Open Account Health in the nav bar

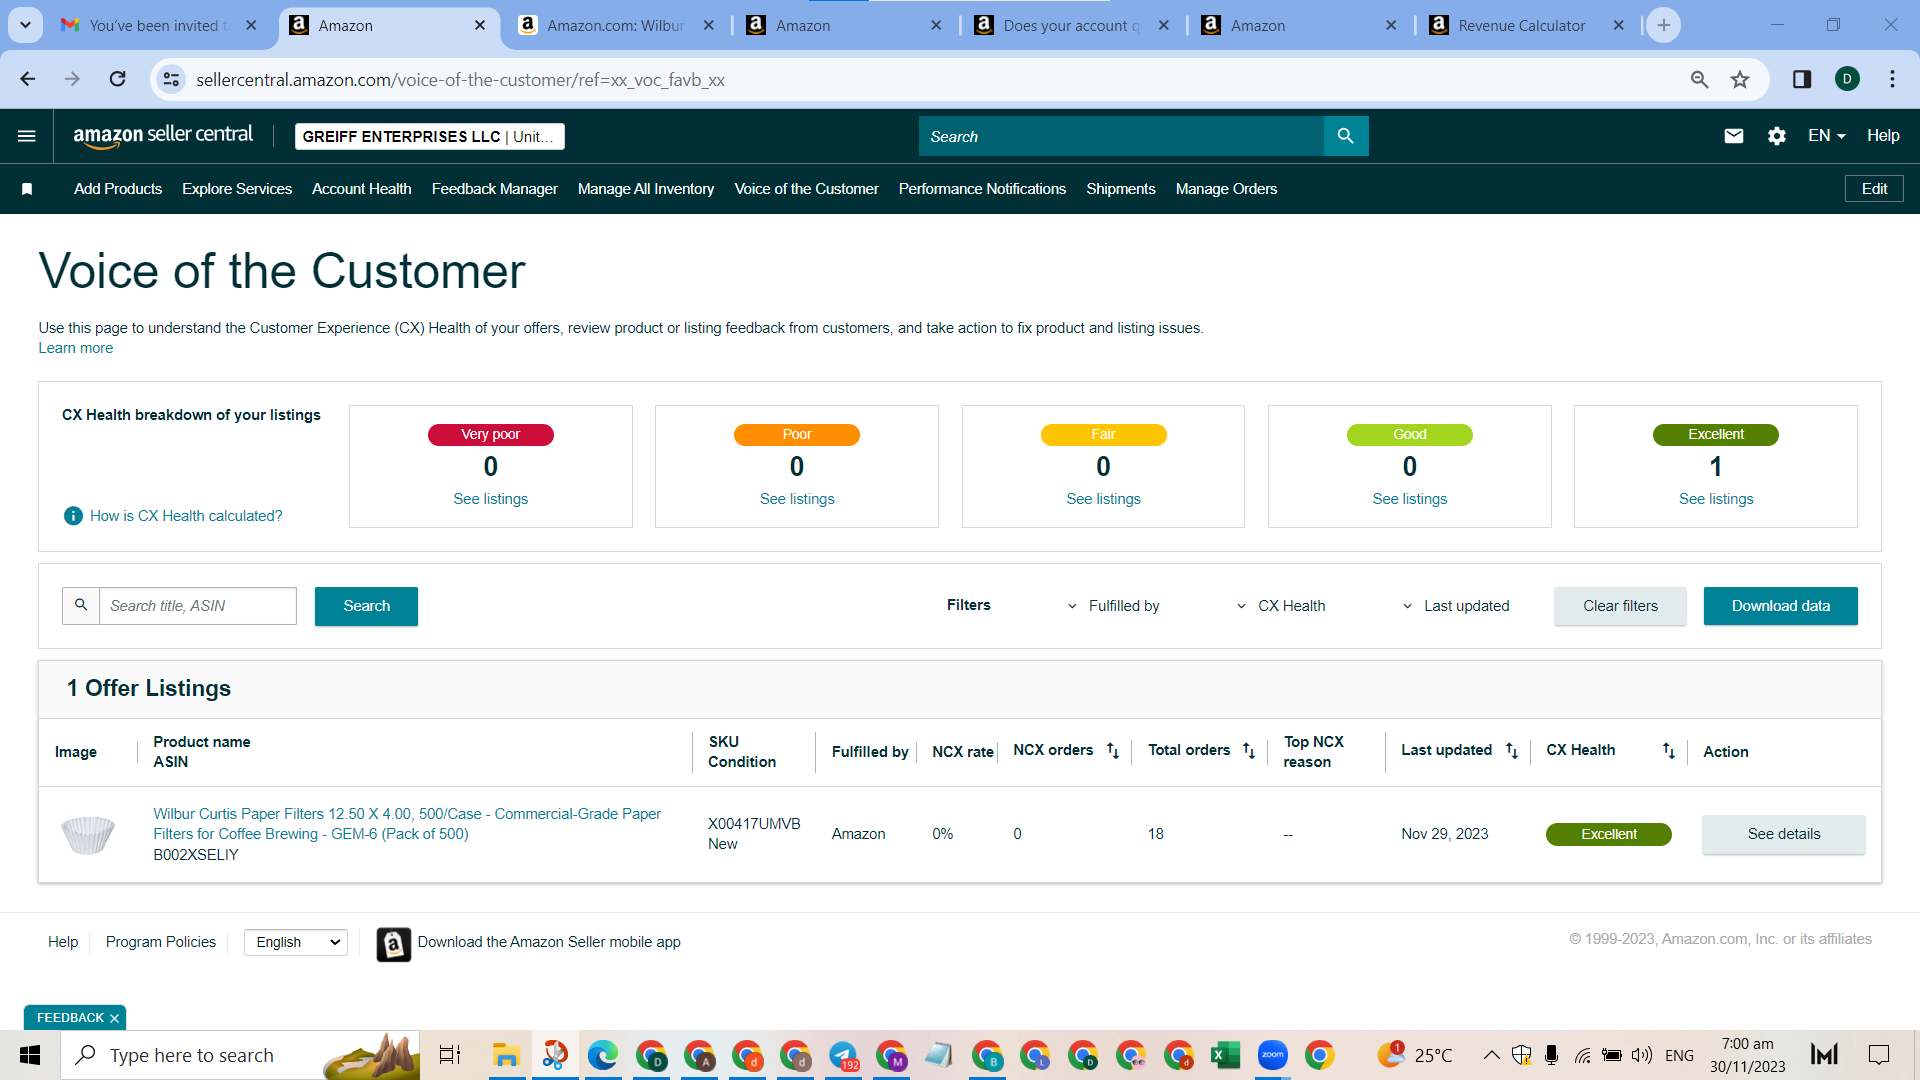pos(362,189)
